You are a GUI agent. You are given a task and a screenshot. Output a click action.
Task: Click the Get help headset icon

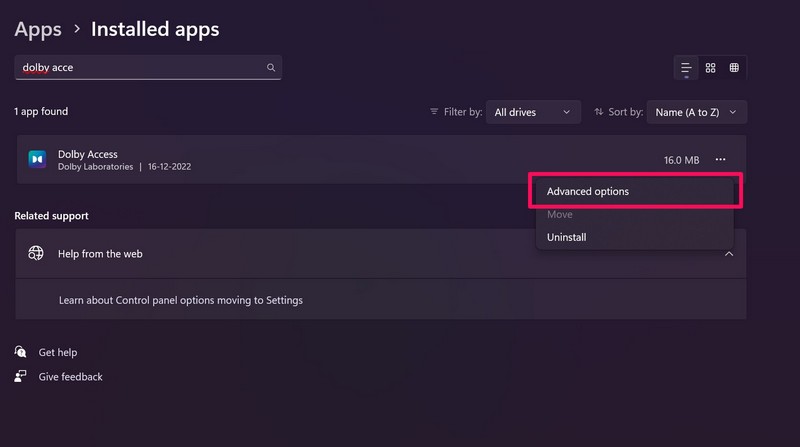pyautogui.click(x=21, y=352)
